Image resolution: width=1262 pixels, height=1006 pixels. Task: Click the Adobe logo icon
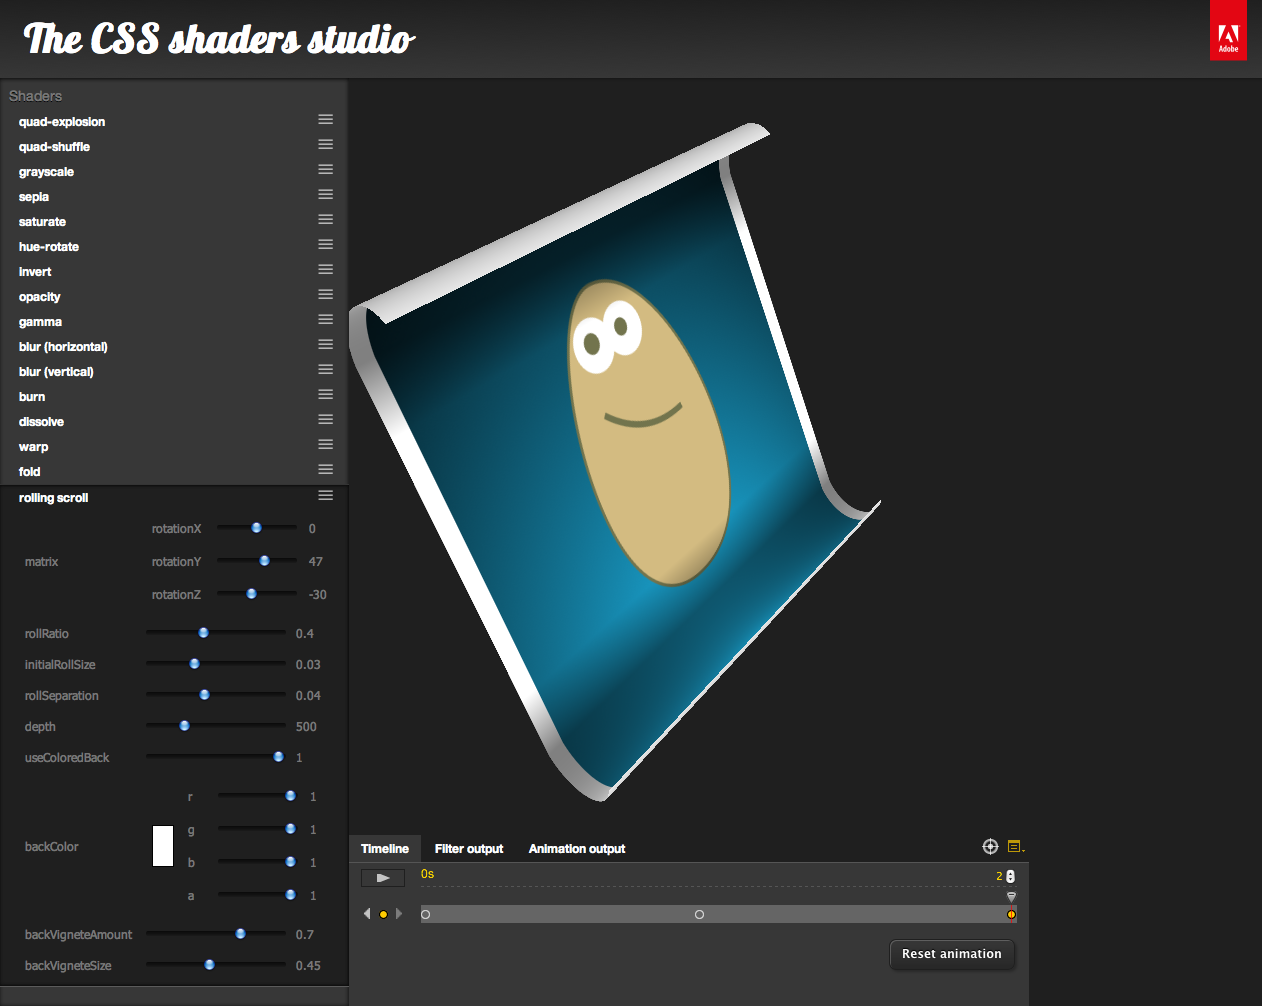(1228, 31)
